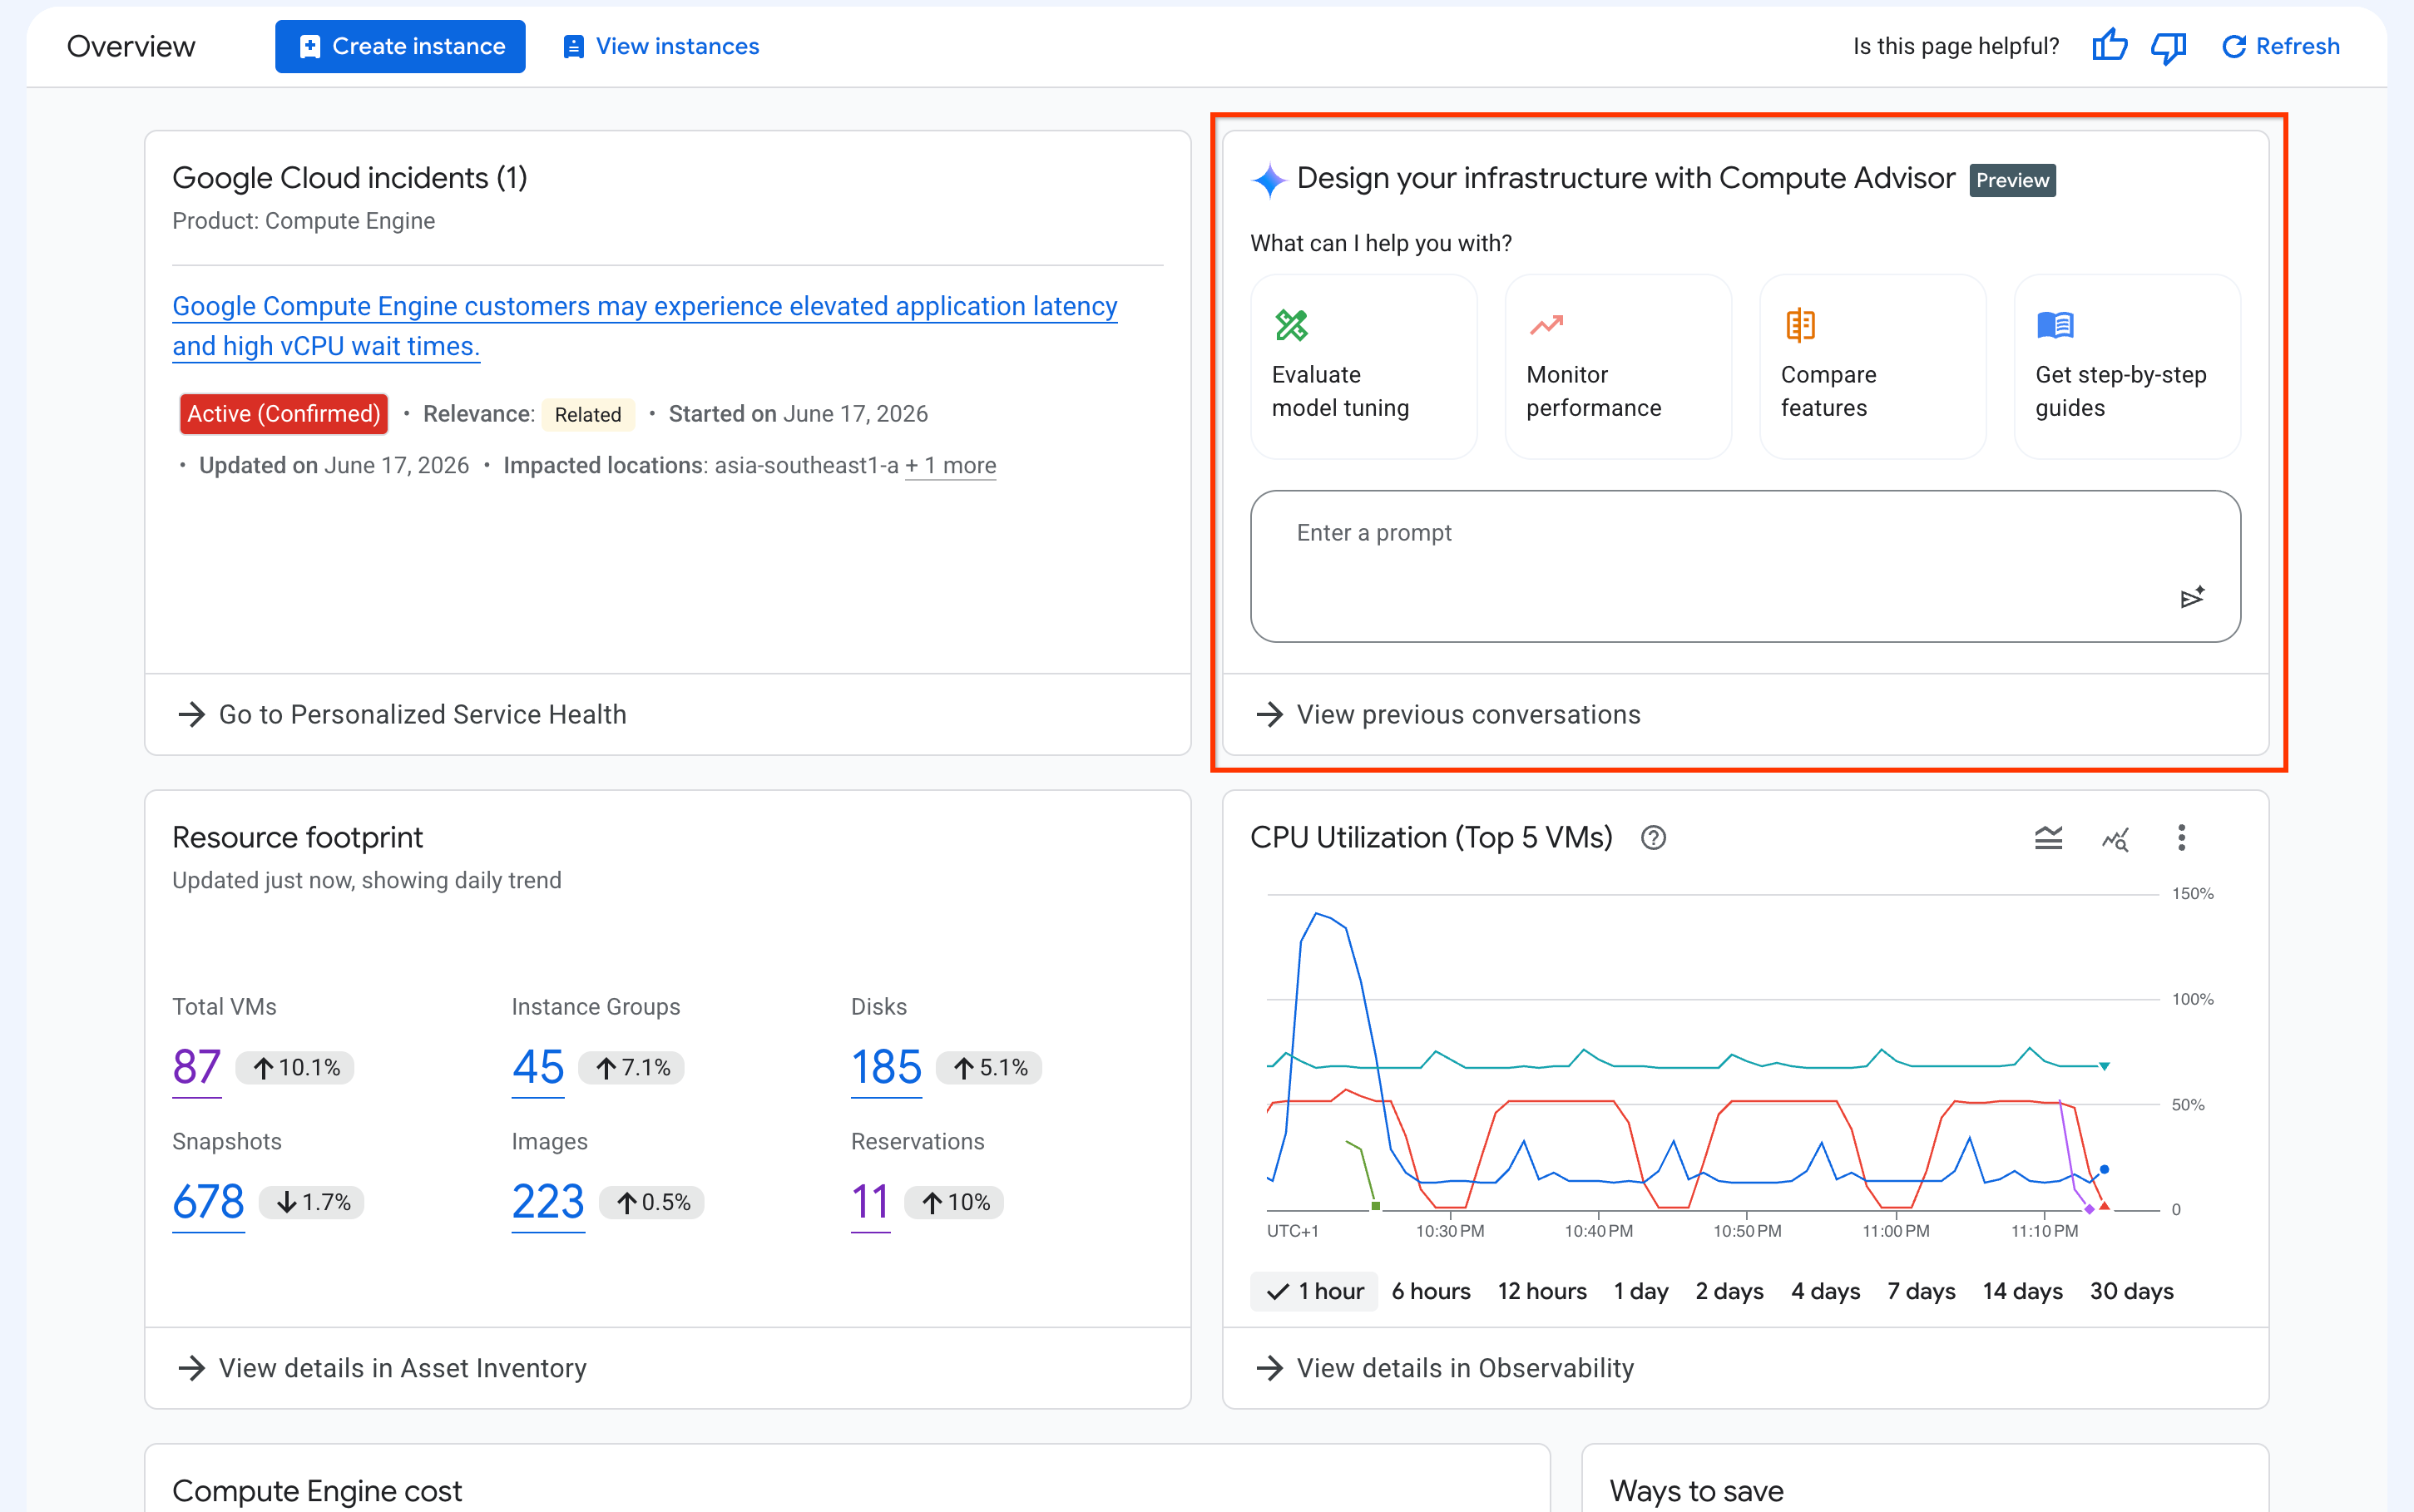Click the Evaluate model tuning green icon
The height and width of the screenshot is (1512, 2414).
point(1291,325)
